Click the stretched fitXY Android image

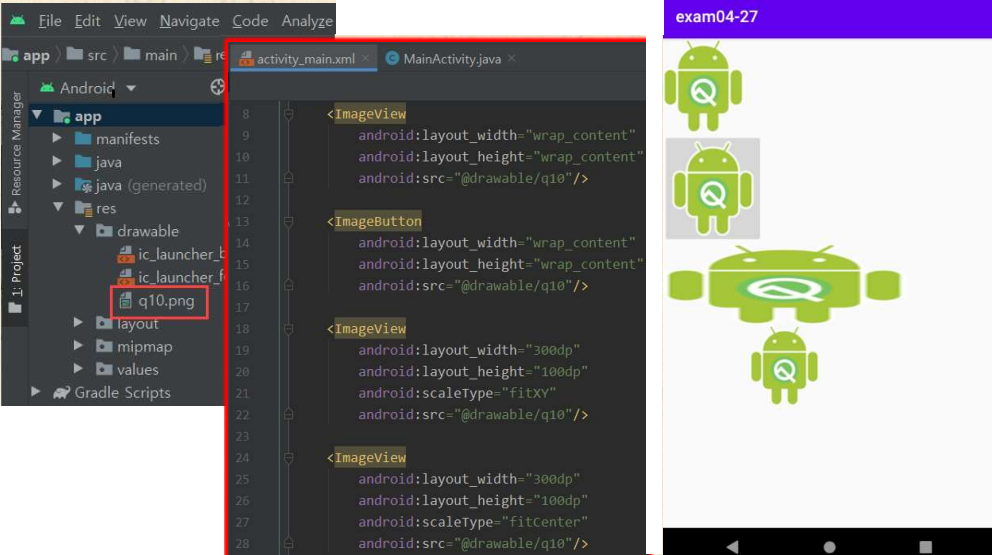784,285
